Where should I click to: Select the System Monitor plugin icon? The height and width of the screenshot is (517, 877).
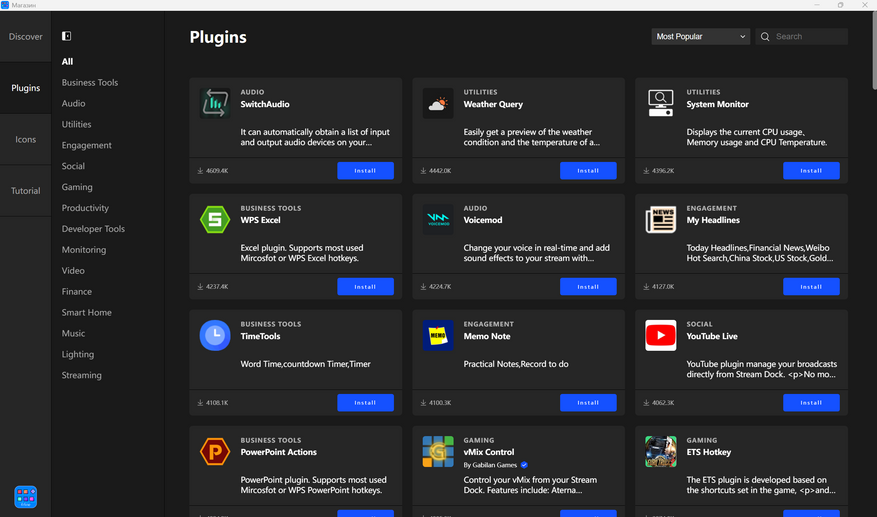(x=660, y=103)
